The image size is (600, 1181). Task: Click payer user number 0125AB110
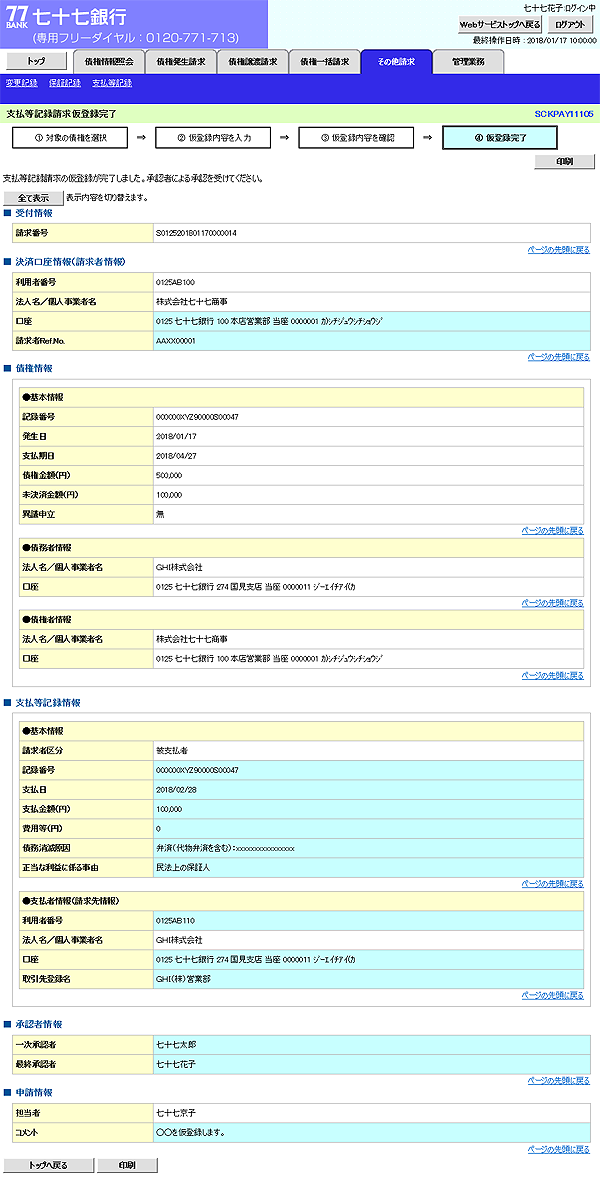[175, 920]
